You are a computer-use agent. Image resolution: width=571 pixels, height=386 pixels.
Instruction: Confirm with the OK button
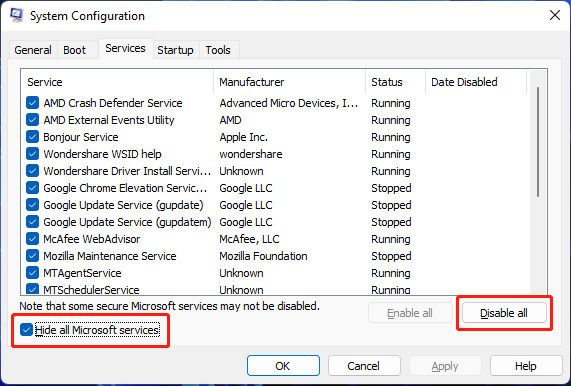(x=283, y=366)
